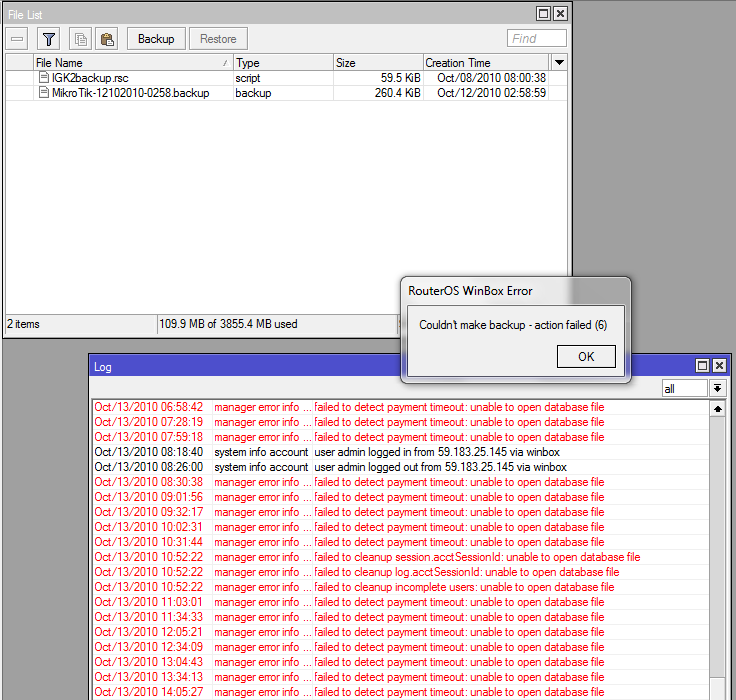Click the 'all' topic filter field in Log
The image size is (736, 700).
click(x=684, y=388)
